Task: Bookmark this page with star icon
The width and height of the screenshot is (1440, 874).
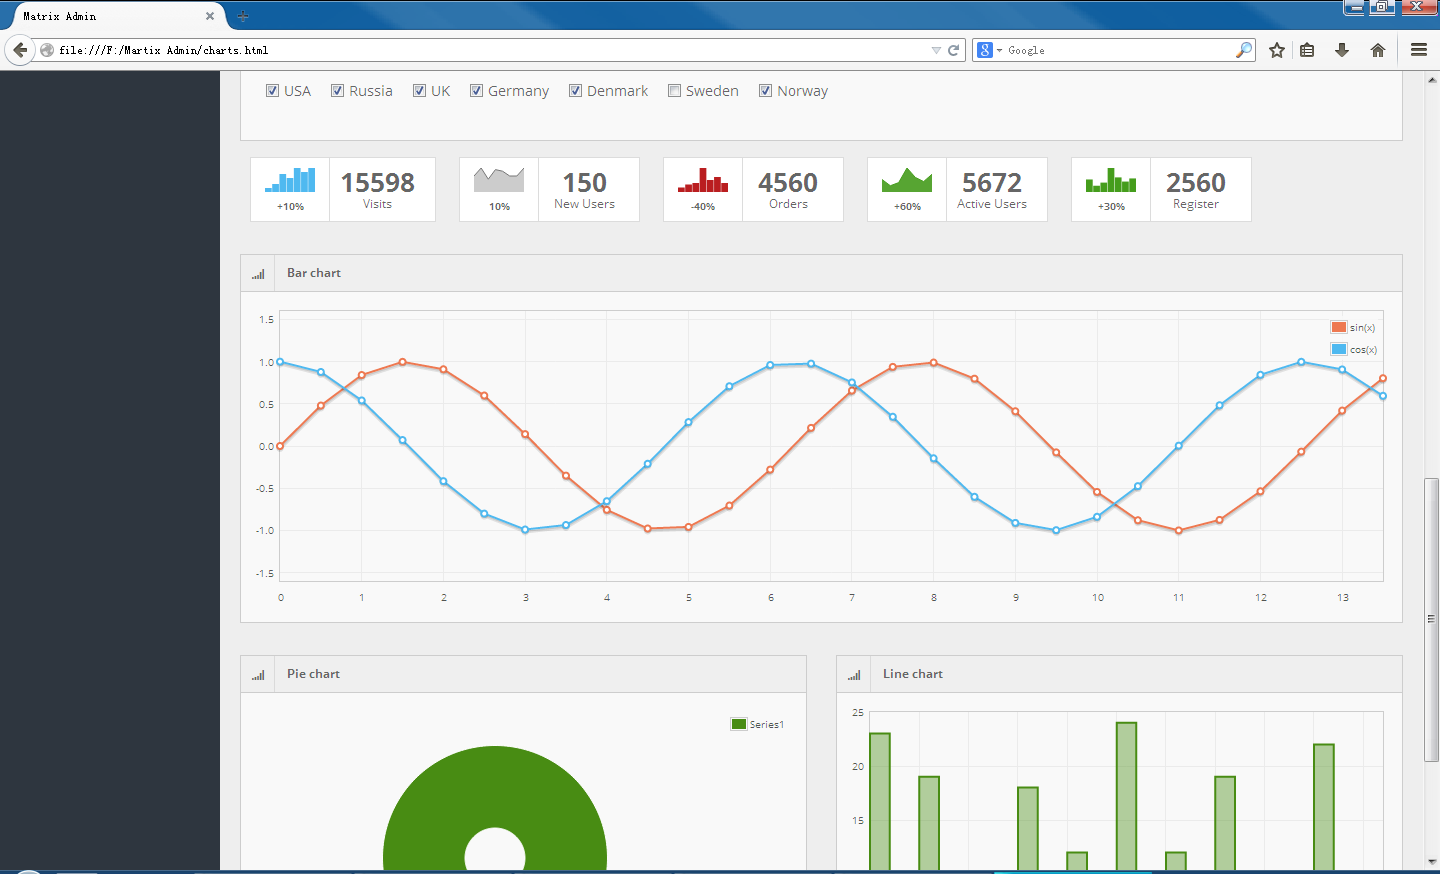Action: (x=1277, y=50)
